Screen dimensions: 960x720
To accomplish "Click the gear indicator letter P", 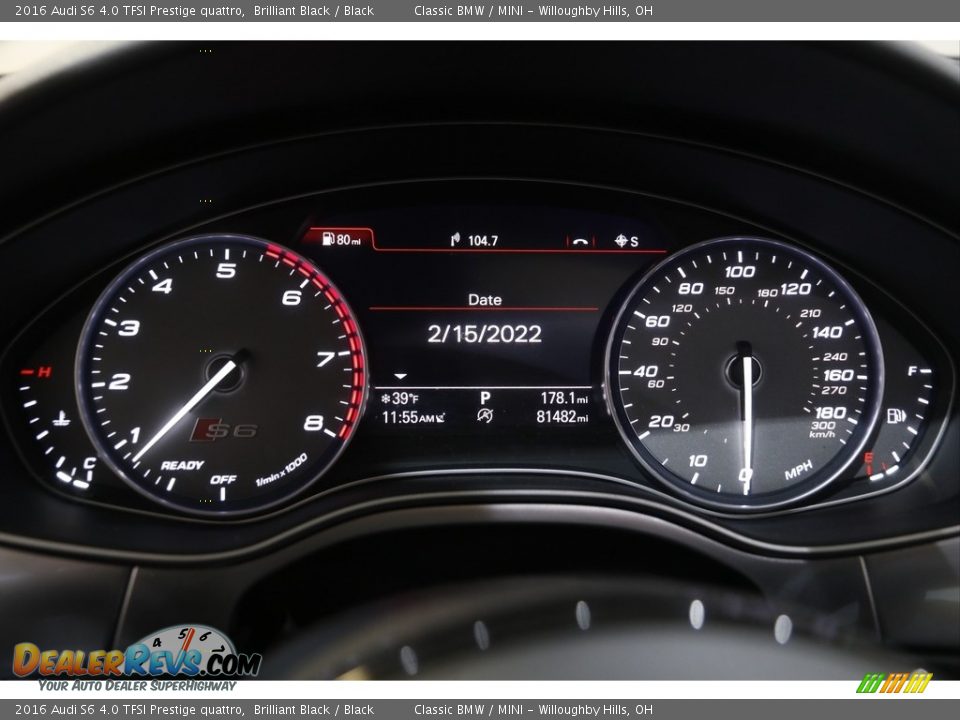I will point(485,398).
